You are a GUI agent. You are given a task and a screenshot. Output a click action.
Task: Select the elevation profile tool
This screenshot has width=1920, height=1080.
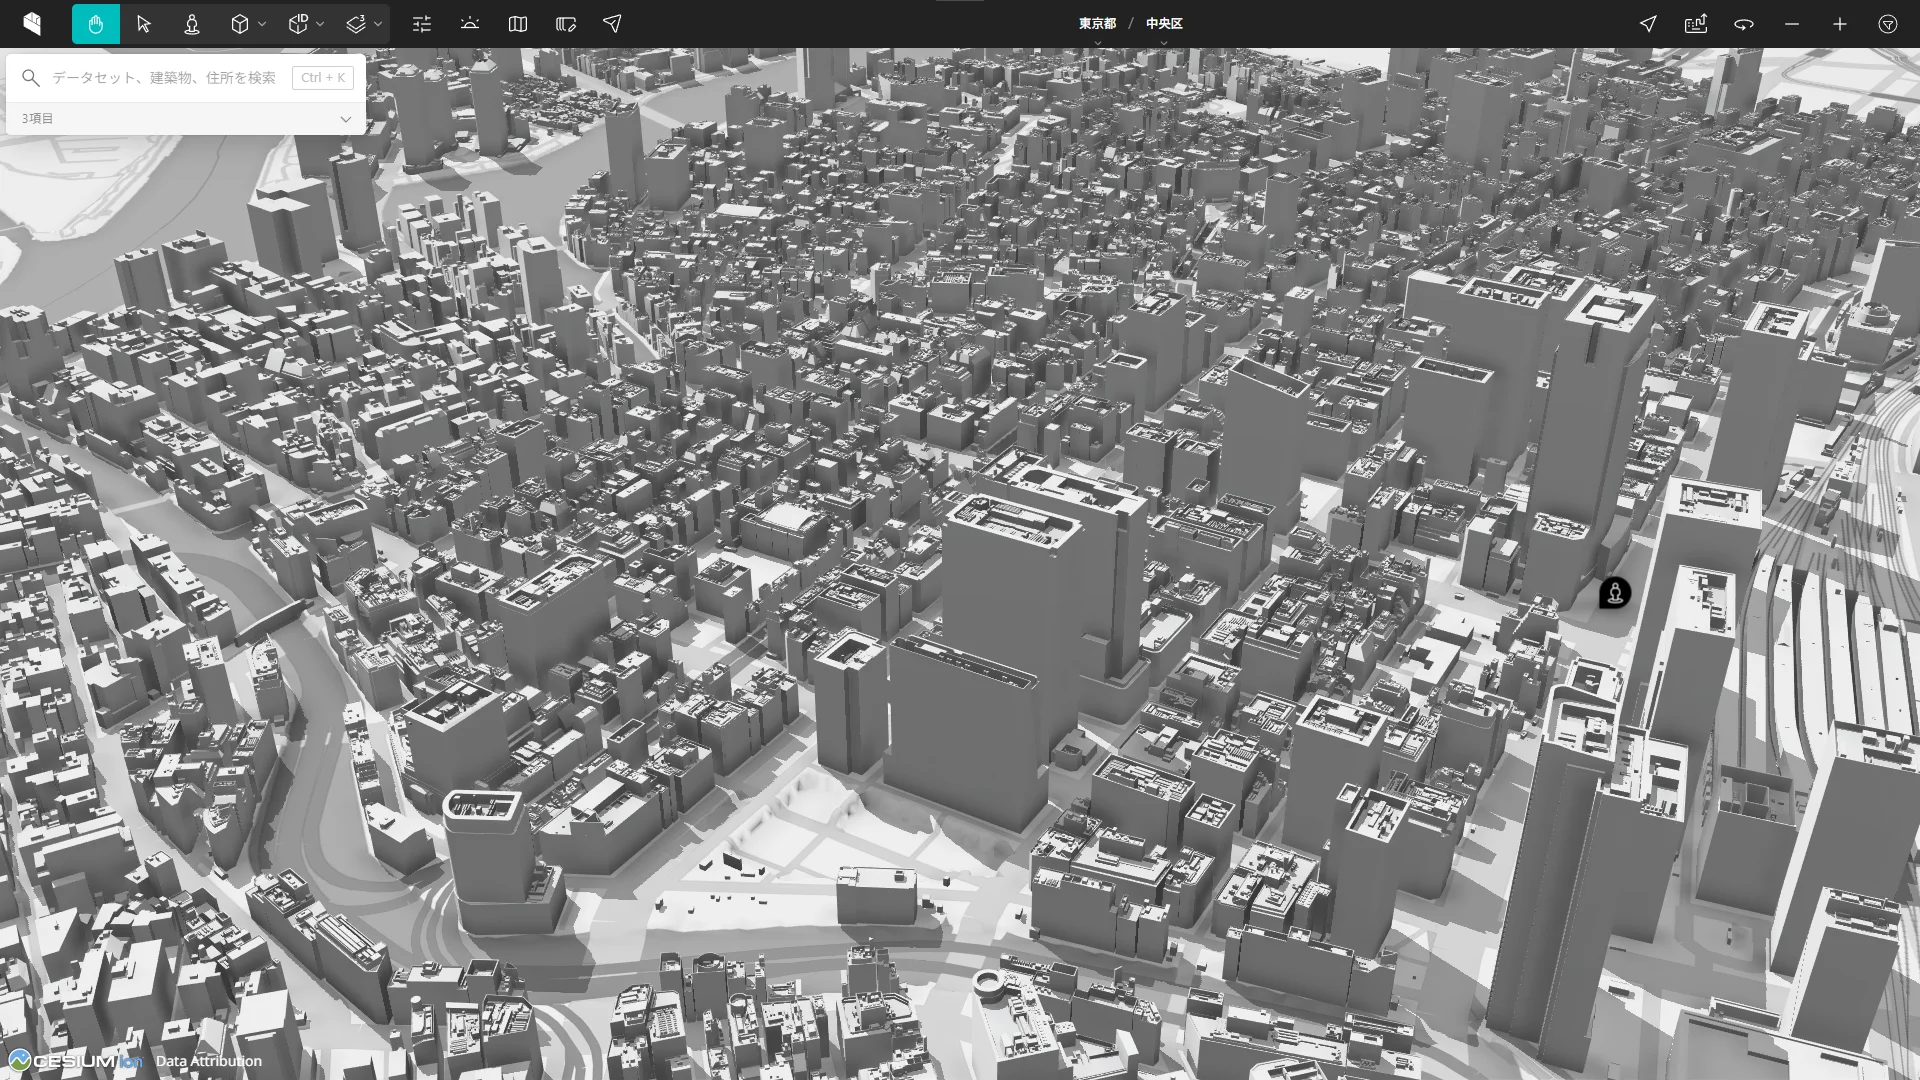[1696, 23]
